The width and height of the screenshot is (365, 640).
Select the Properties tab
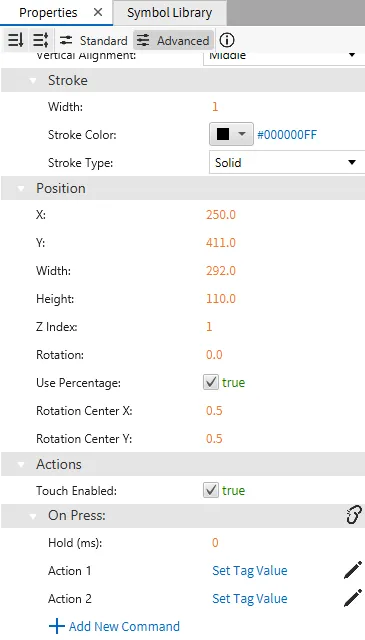click(x=48, y=13)
